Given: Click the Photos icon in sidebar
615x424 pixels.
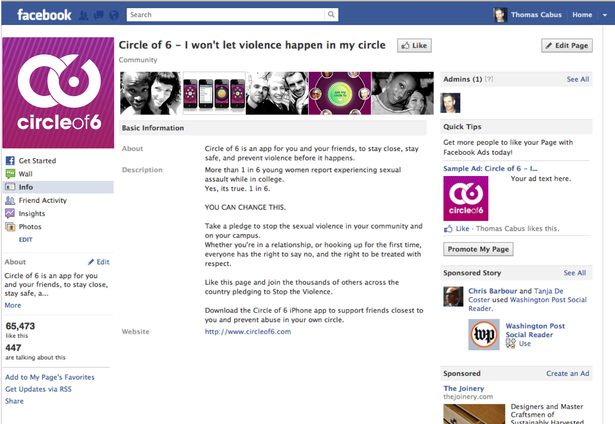Looking at the screenshot, I should pyautogui.click(x=10, y=227).
